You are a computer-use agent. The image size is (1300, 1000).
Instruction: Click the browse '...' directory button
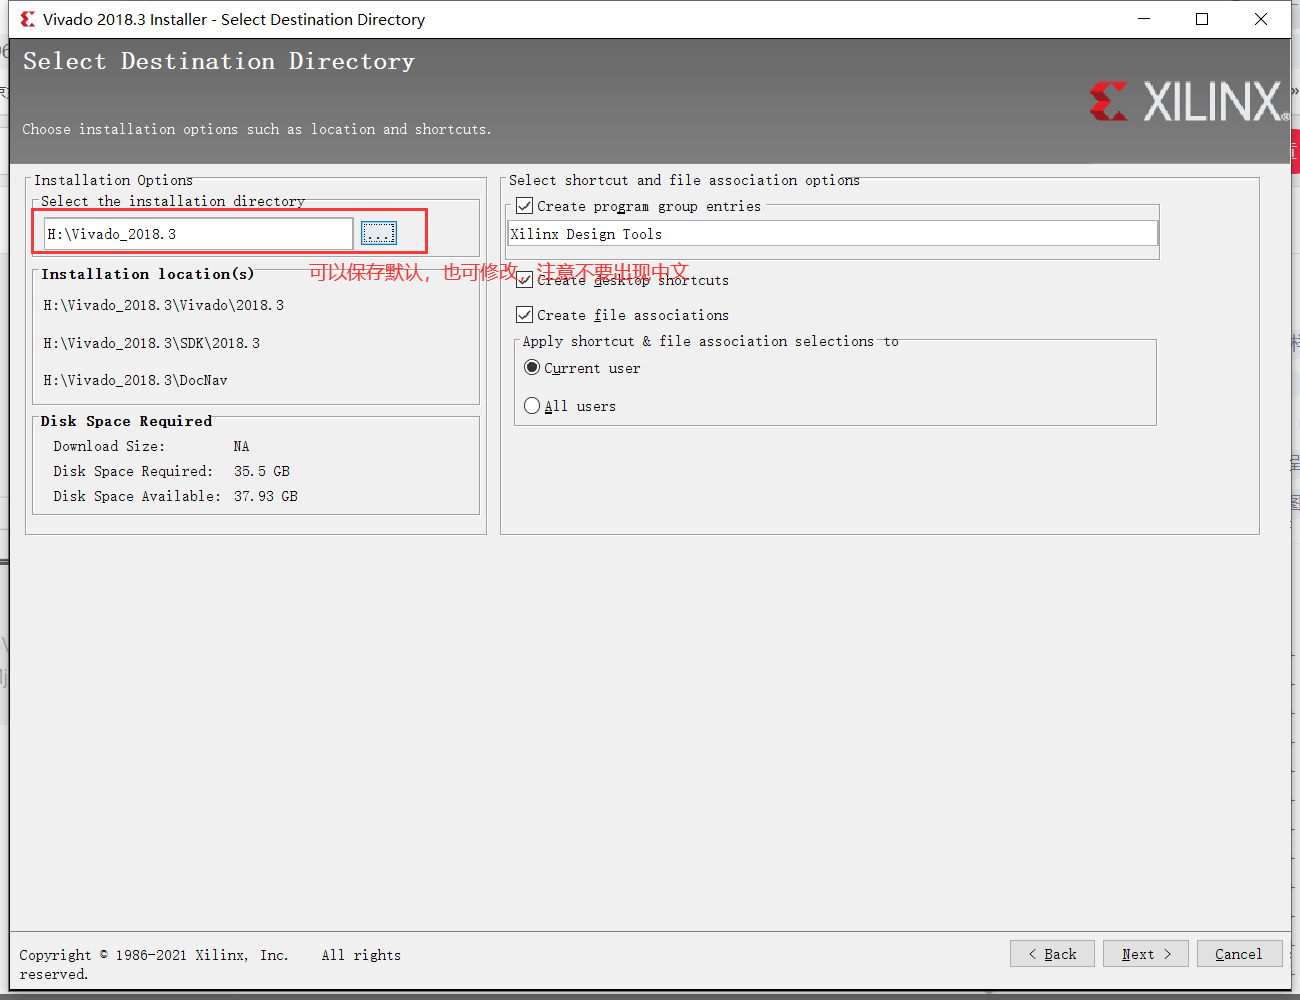coord(379,233)
